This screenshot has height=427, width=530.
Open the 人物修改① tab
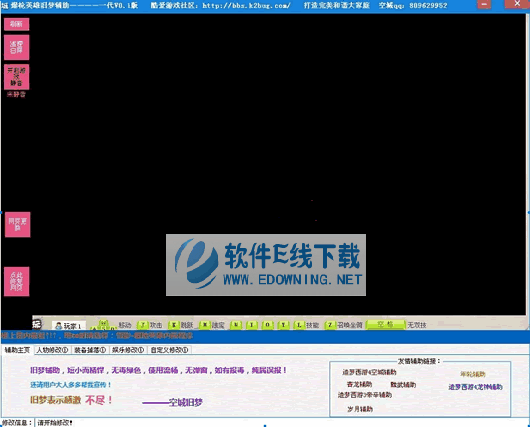[52, 350]
